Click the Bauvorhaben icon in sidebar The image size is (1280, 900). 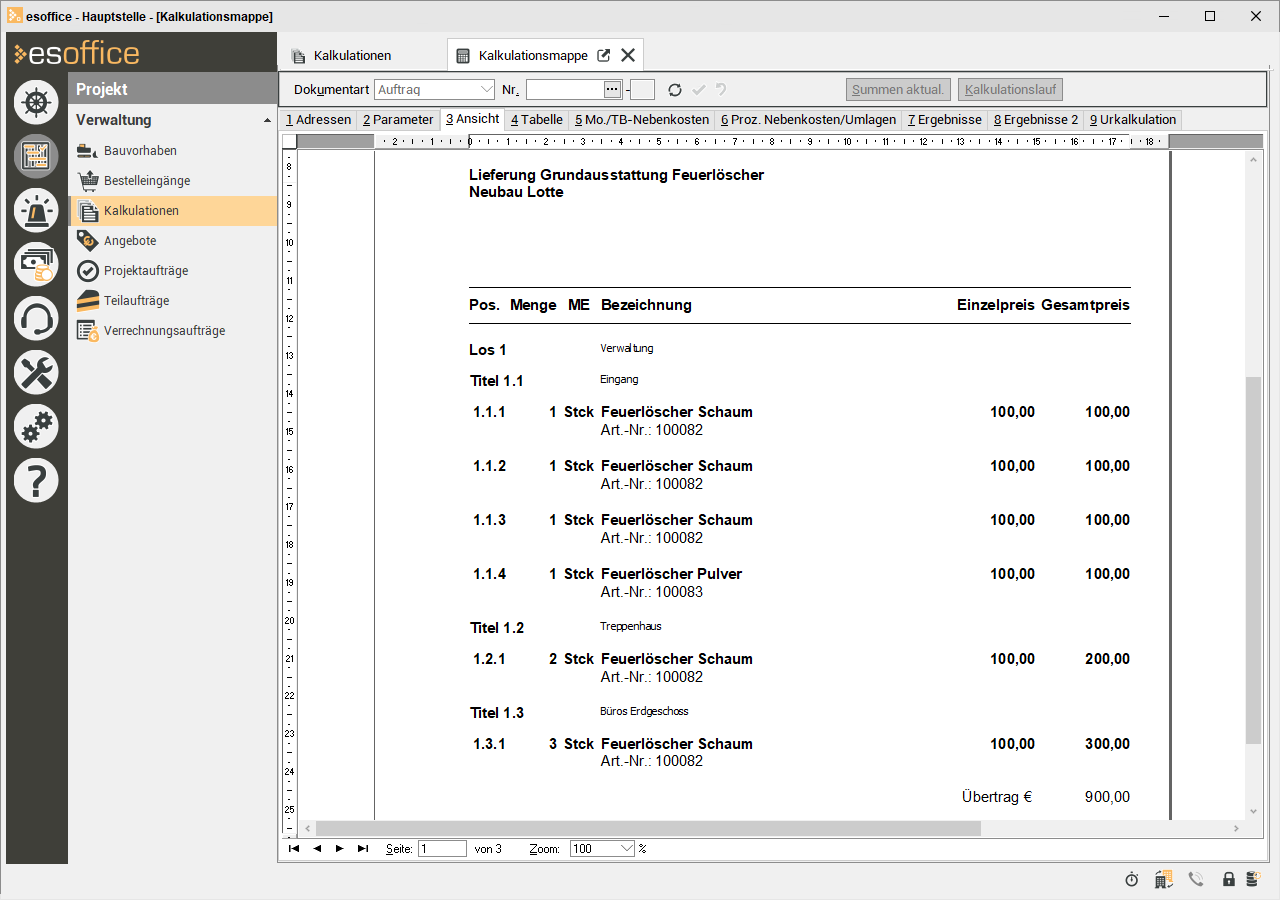87,151
